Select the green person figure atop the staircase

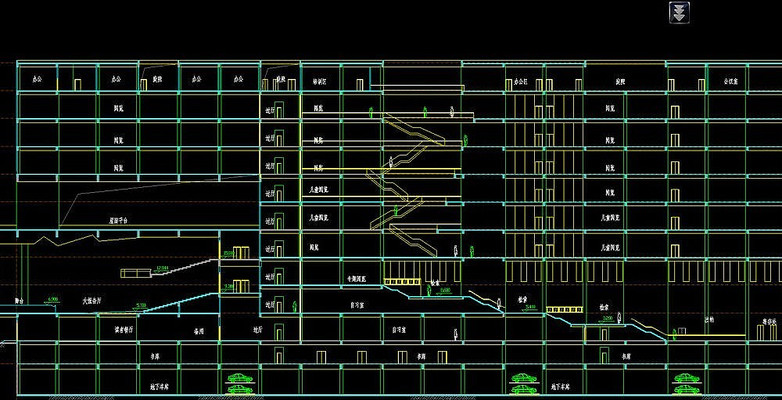pos(372,112)
